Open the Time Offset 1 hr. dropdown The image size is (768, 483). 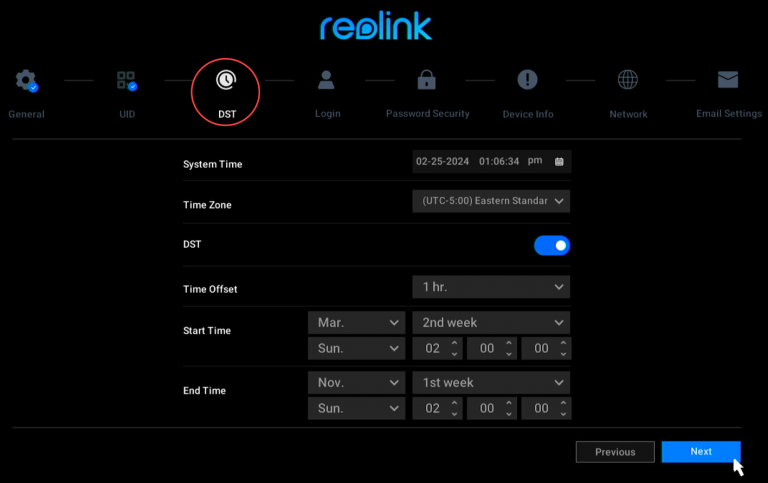(x=491, y=287)
